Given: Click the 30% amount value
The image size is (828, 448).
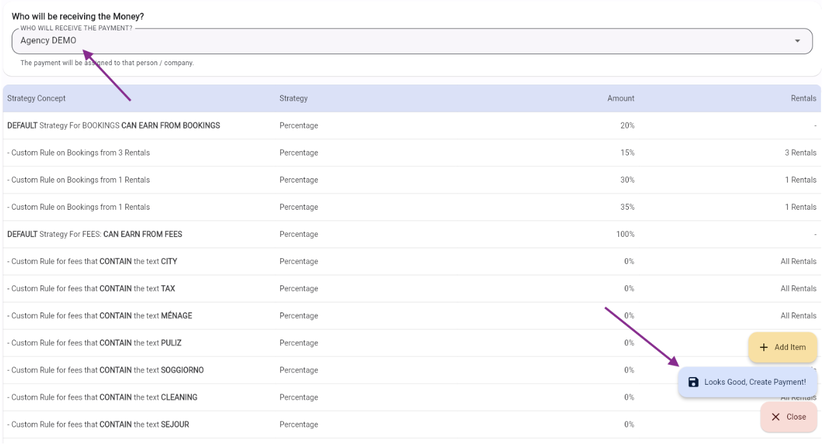Looking at the screenshot, I should pos(627,180).
